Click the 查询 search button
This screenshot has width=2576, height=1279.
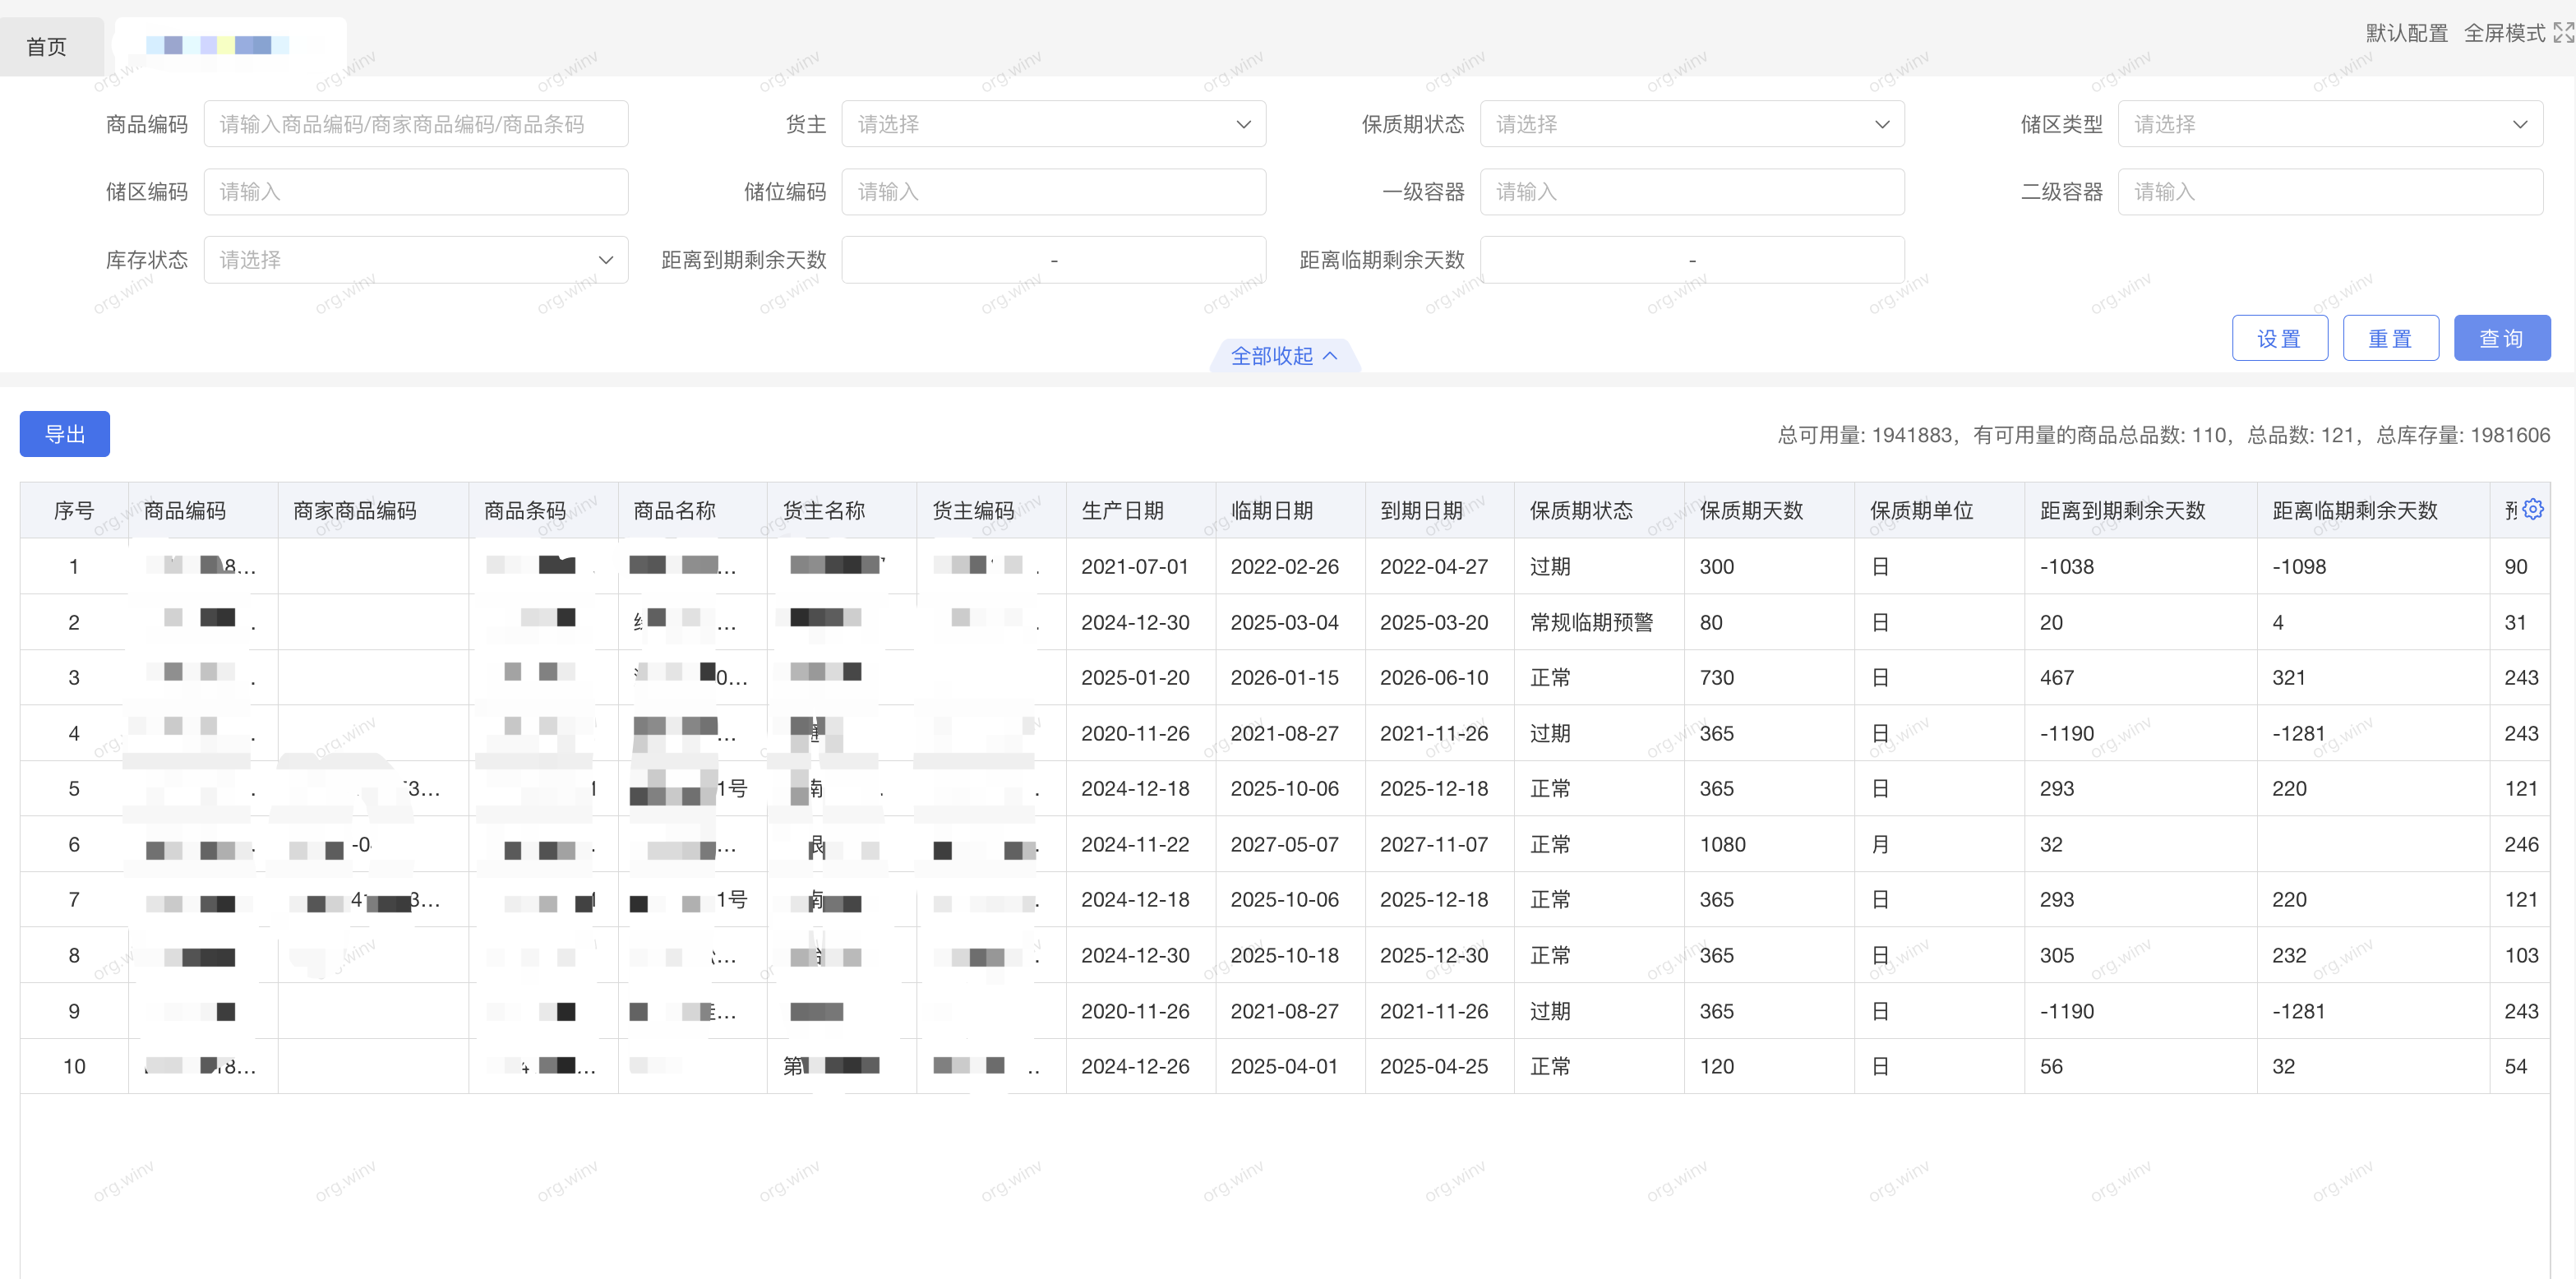coord(2502,337)
